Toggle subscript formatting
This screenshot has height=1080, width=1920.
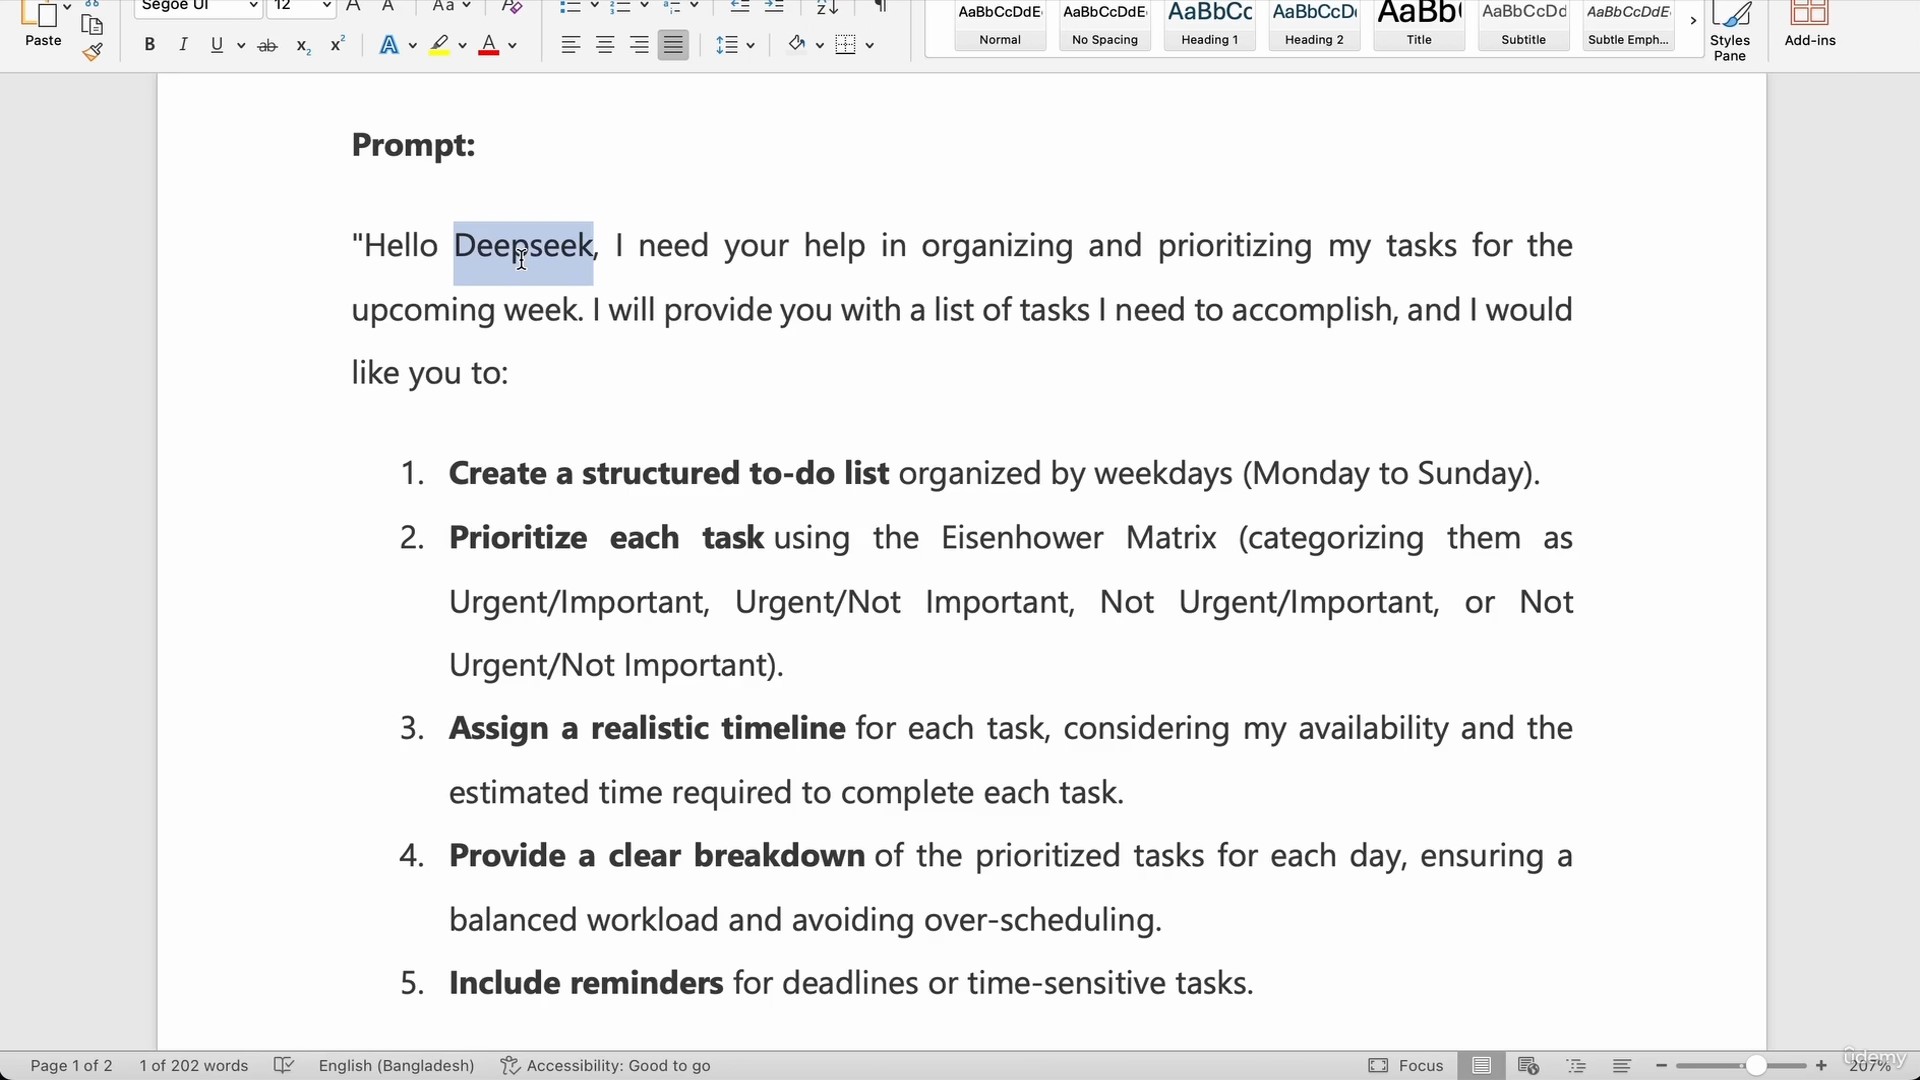pyautogui.click(x=303, y=45)
